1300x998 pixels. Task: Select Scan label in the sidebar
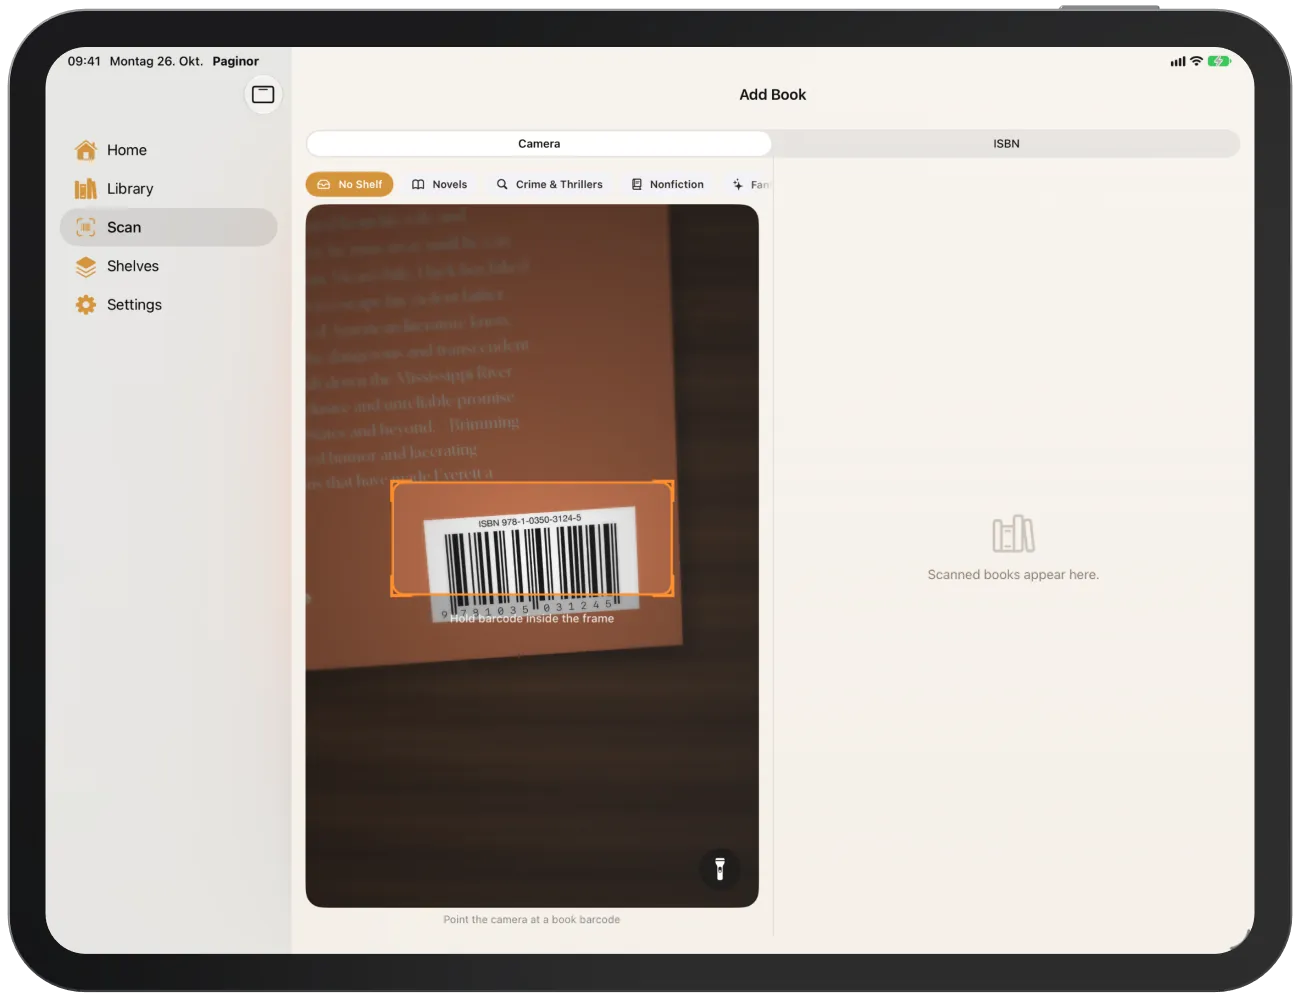click(124, 228)
